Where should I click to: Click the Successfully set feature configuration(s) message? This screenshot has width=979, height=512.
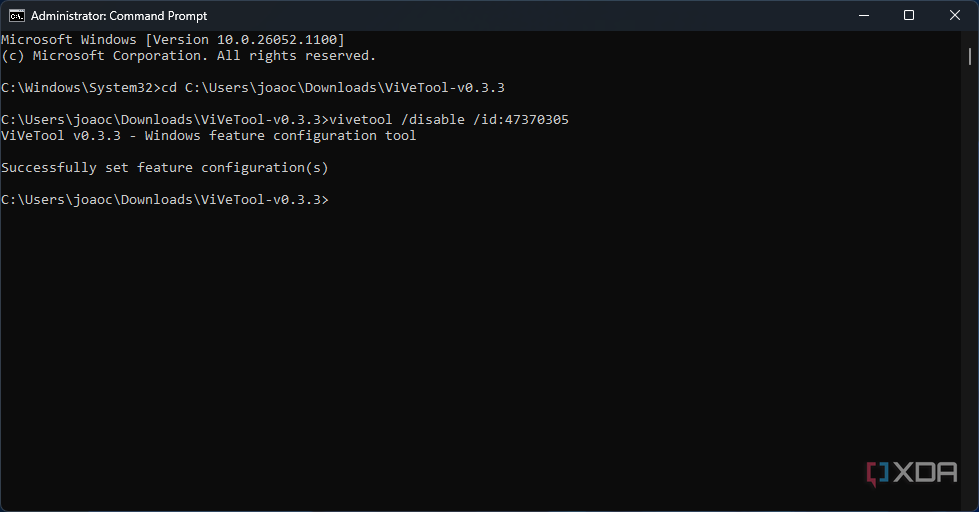pos(165,167)
